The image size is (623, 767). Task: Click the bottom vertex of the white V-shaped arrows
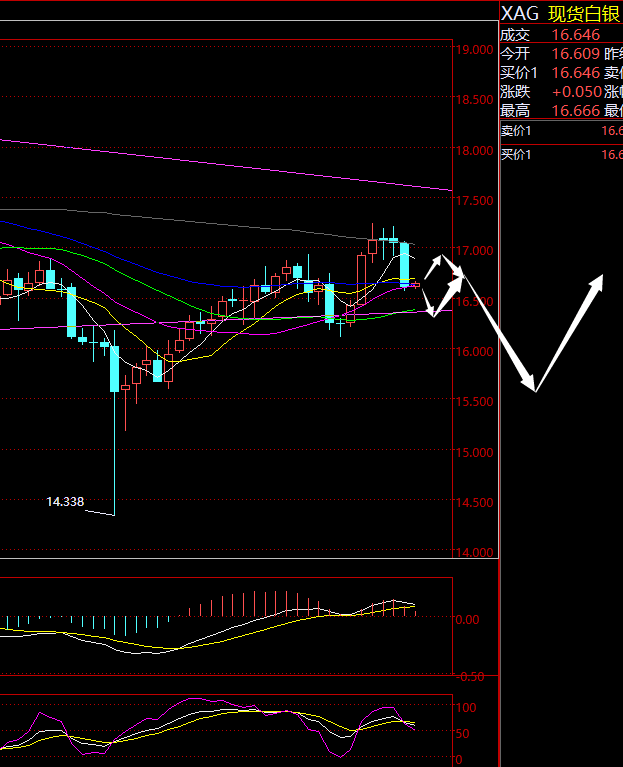pyautogui.click(x=534, y=388)
